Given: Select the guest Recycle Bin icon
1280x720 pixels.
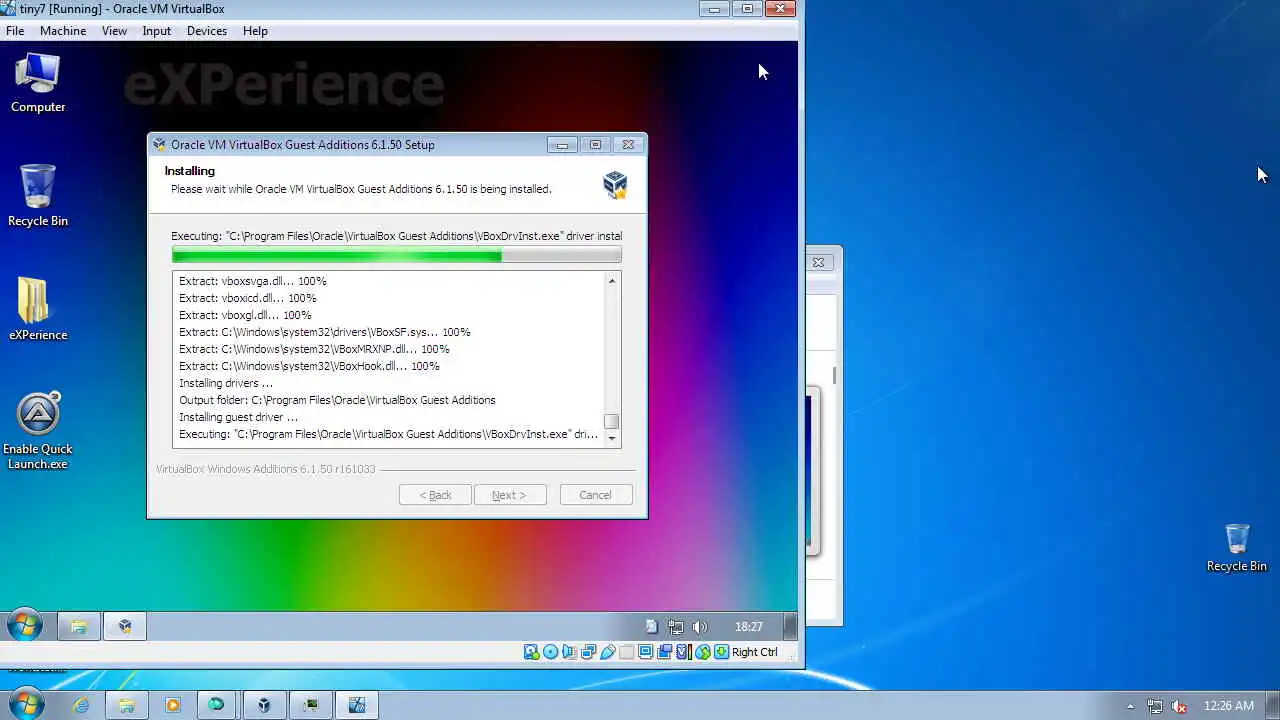Looking at the screenshot, I should 38,196.
